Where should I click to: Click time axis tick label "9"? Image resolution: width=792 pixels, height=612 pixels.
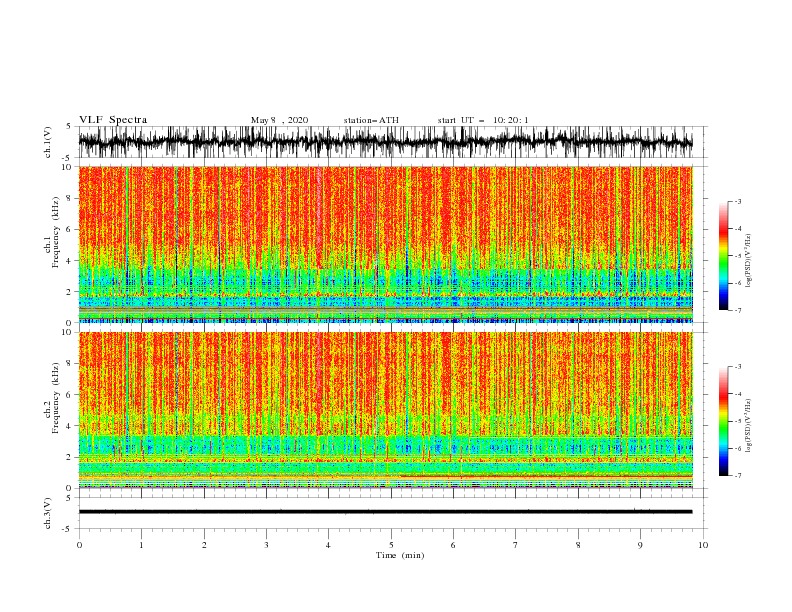click(640, 545)
